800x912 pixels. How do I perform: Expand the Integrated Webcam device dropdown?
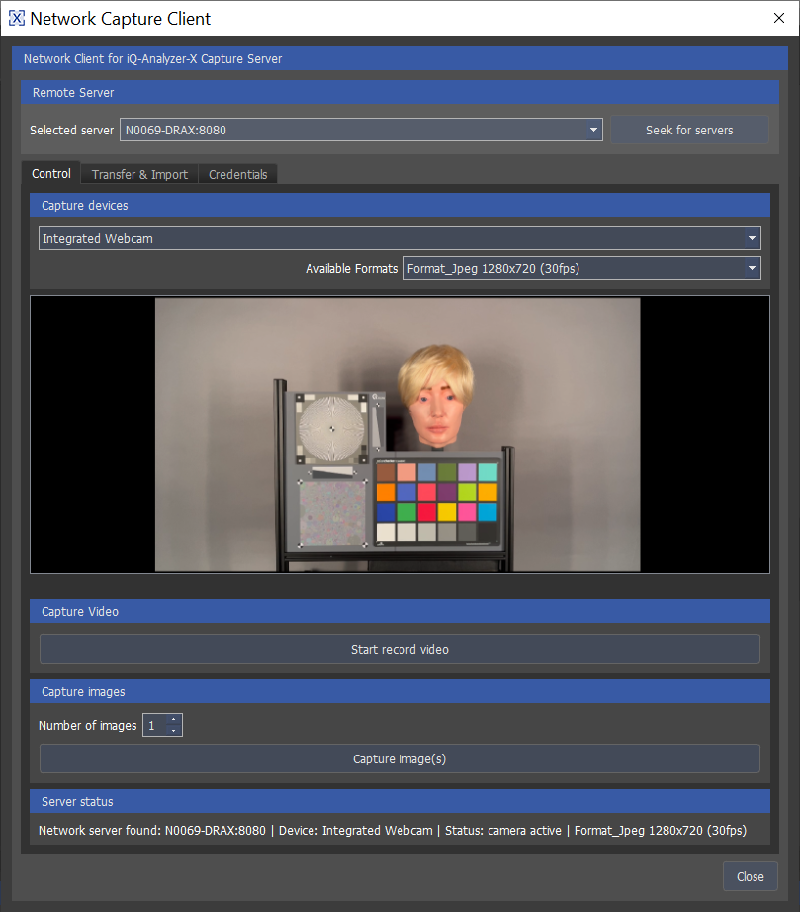[x=400, y=238]
